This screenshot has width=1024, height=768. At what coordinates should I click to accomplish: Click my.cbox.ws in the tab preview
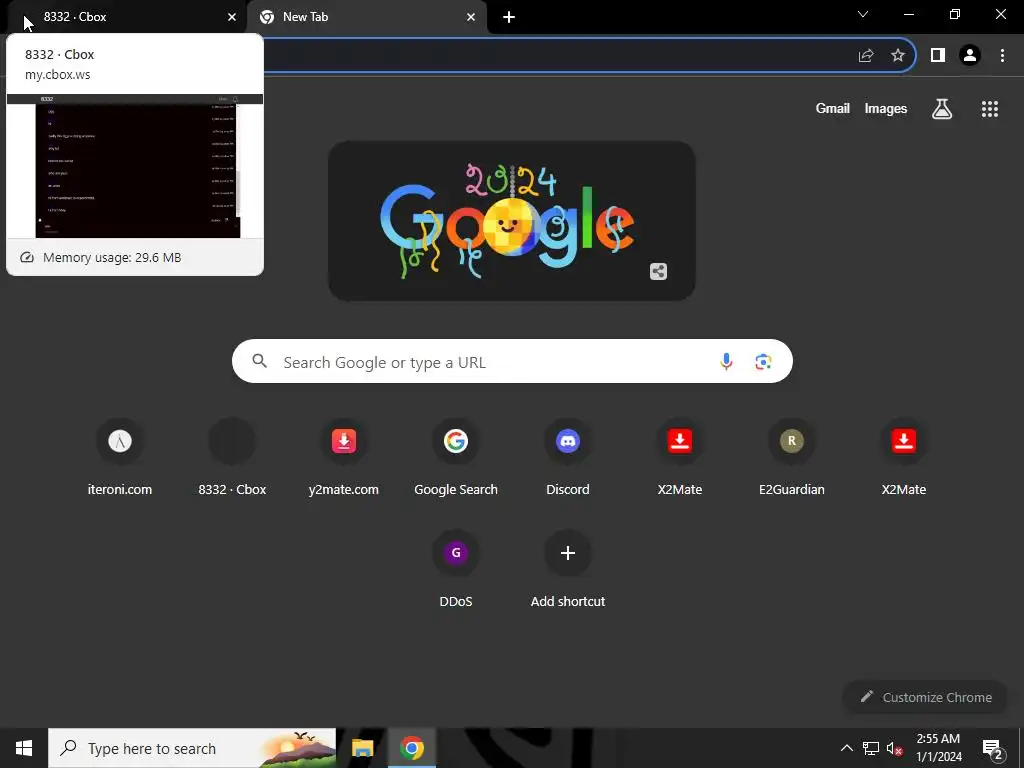pyautogui.click(x=57, y=74)
